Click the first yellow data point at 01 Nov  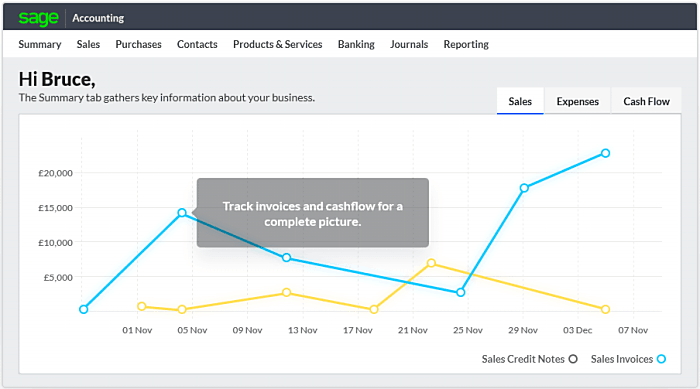[142, 306]
